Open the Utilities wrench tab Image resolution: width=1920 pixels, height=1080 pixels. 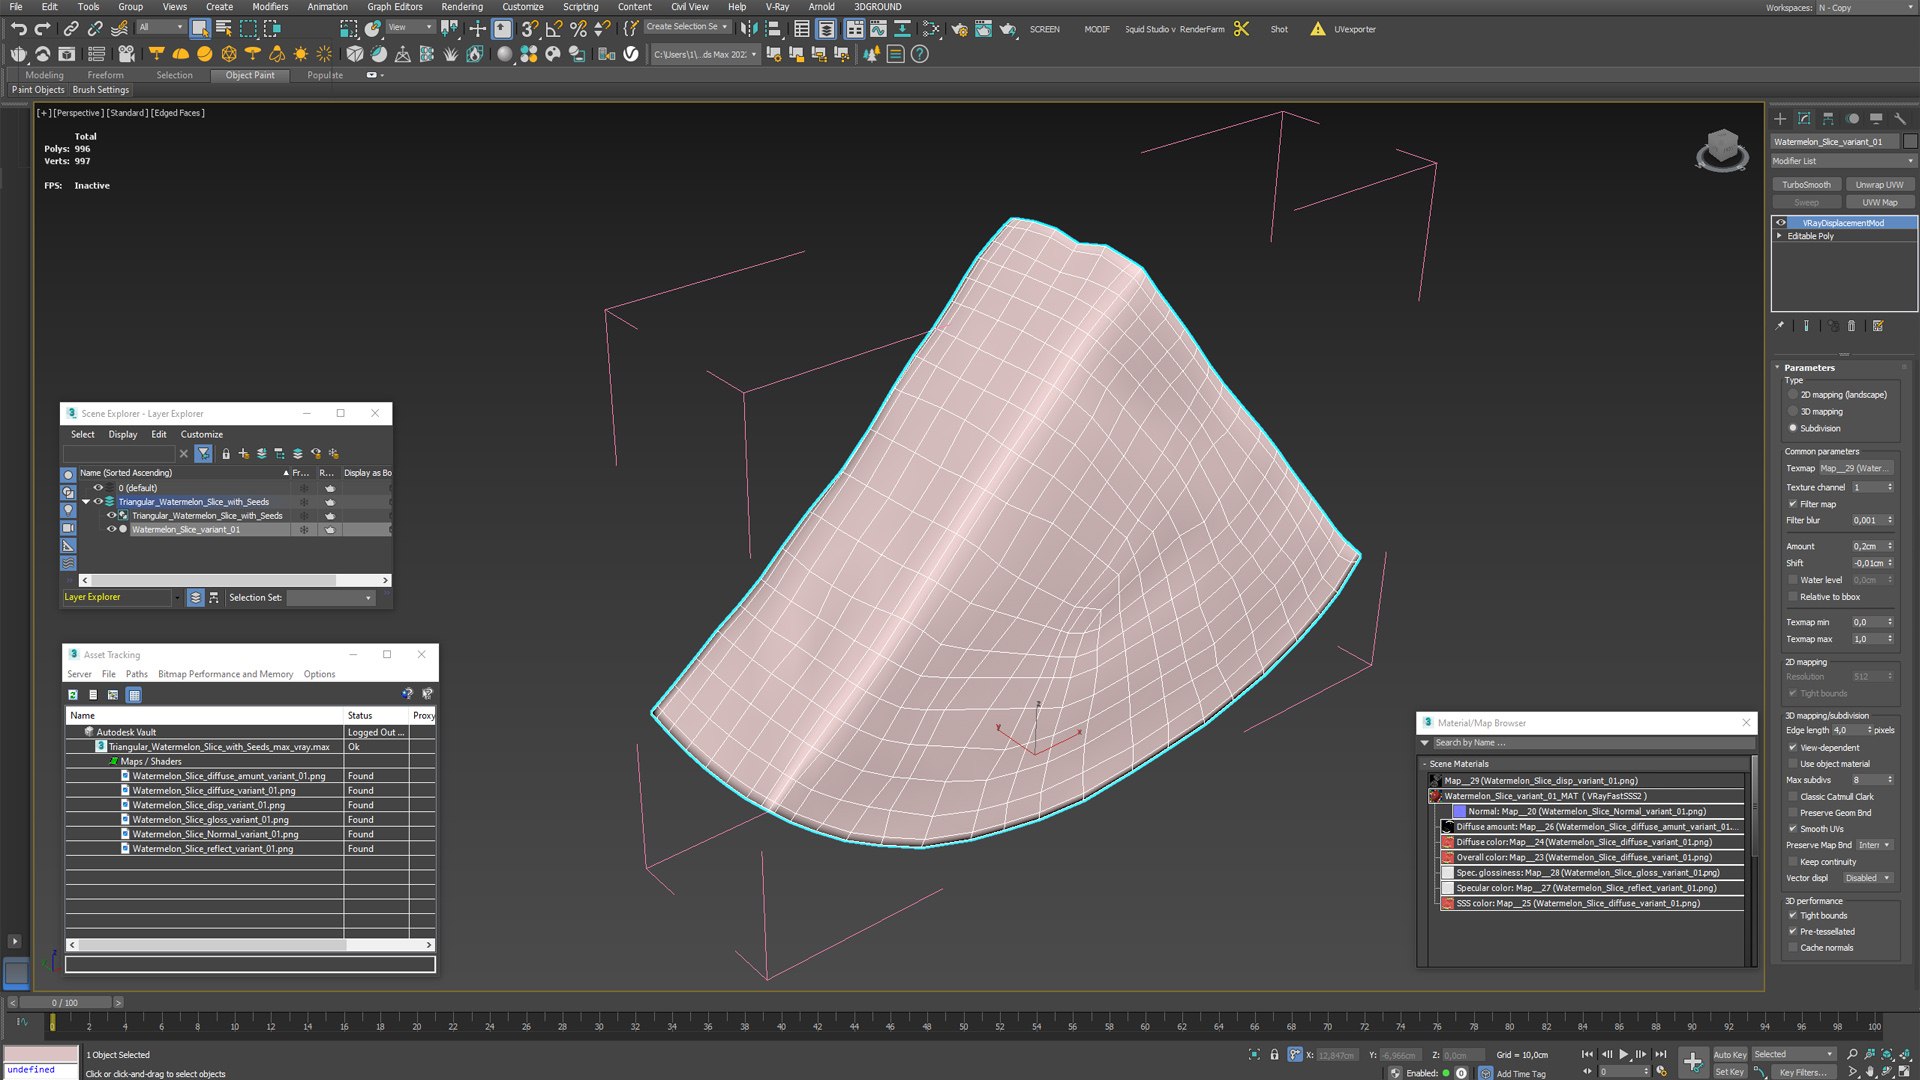pyautogui.click(x=1900, y=118)
